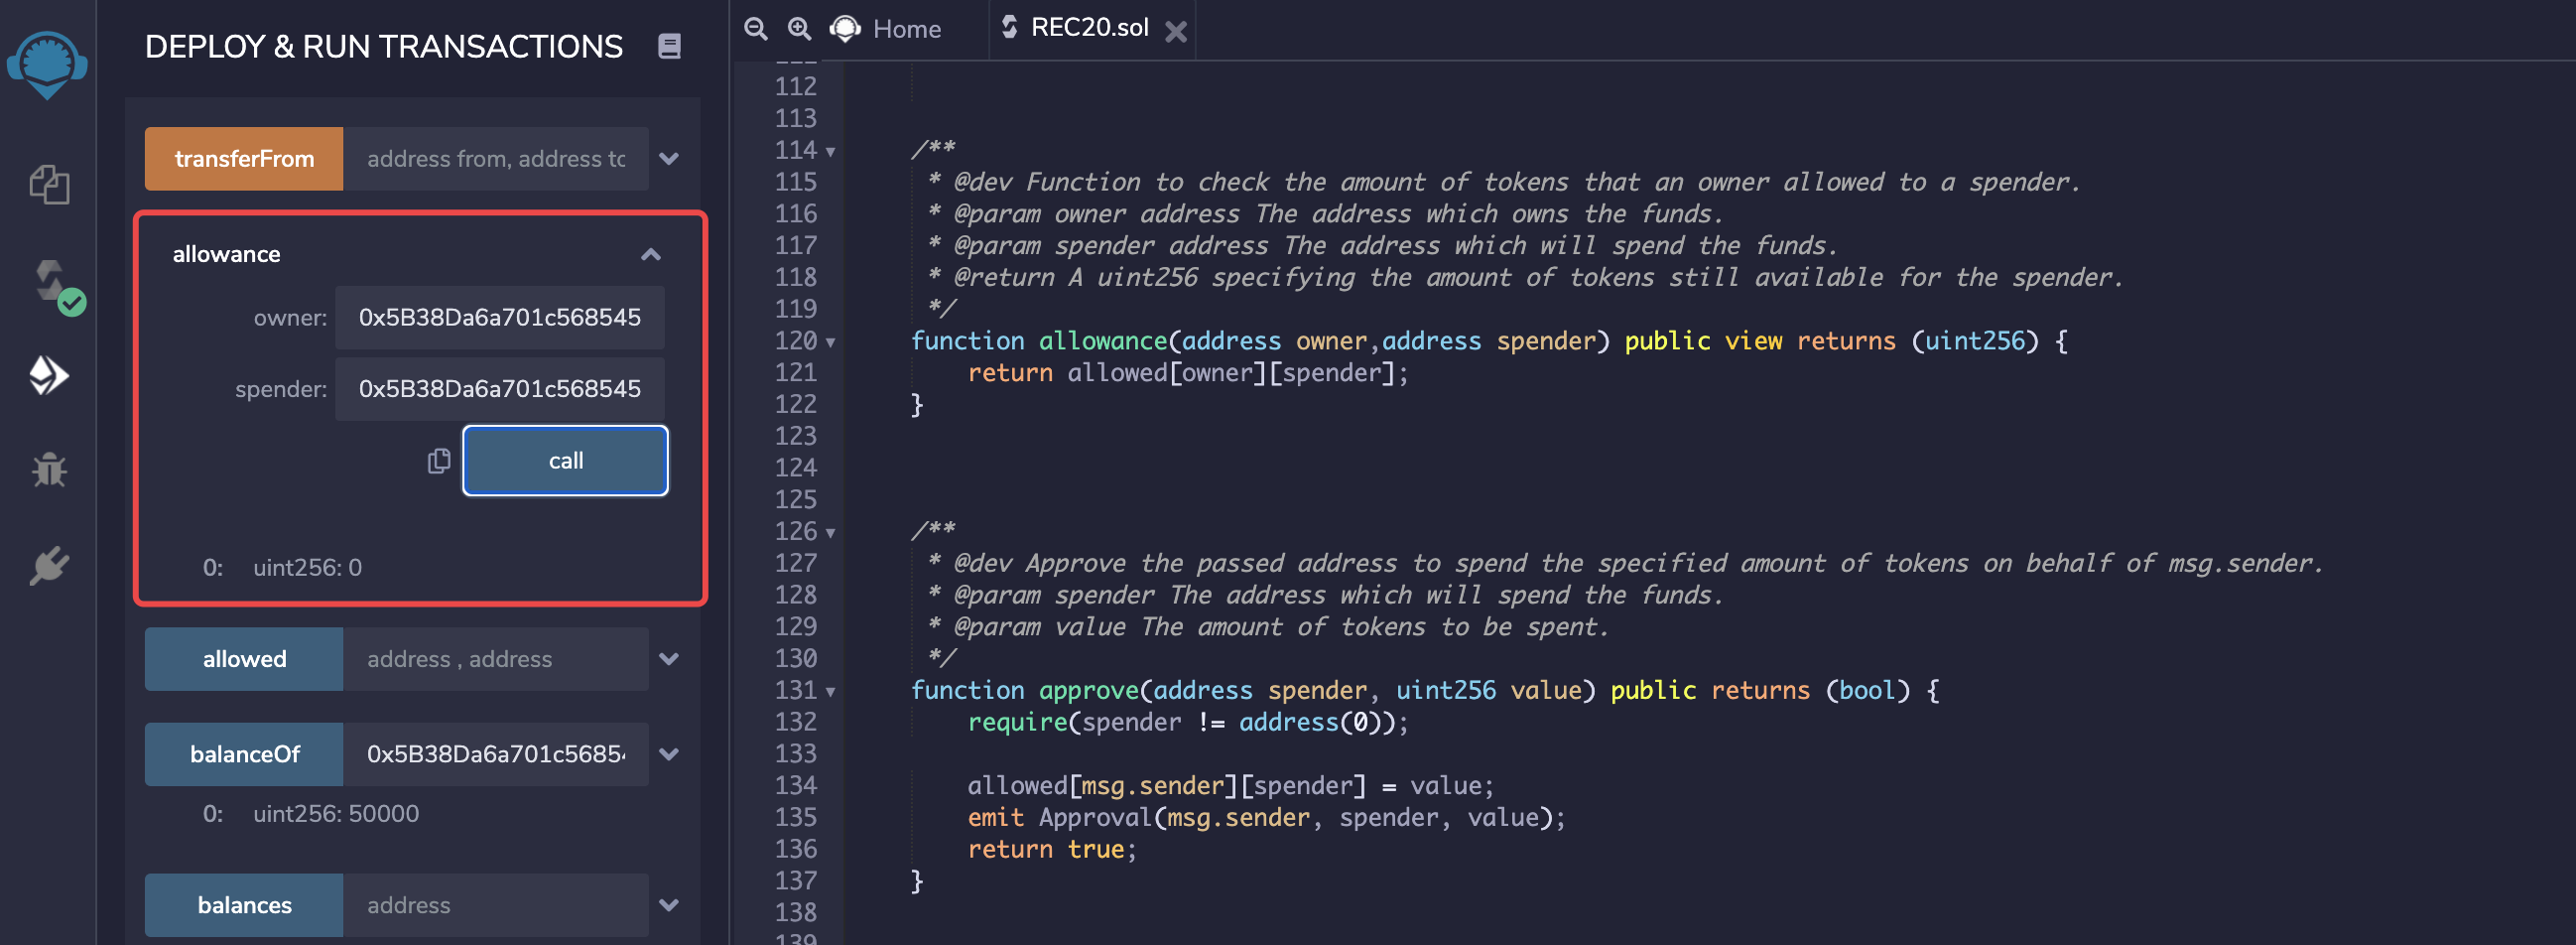Open the Debugger bug icon
Screen dimensions: 2576x945
49,469
